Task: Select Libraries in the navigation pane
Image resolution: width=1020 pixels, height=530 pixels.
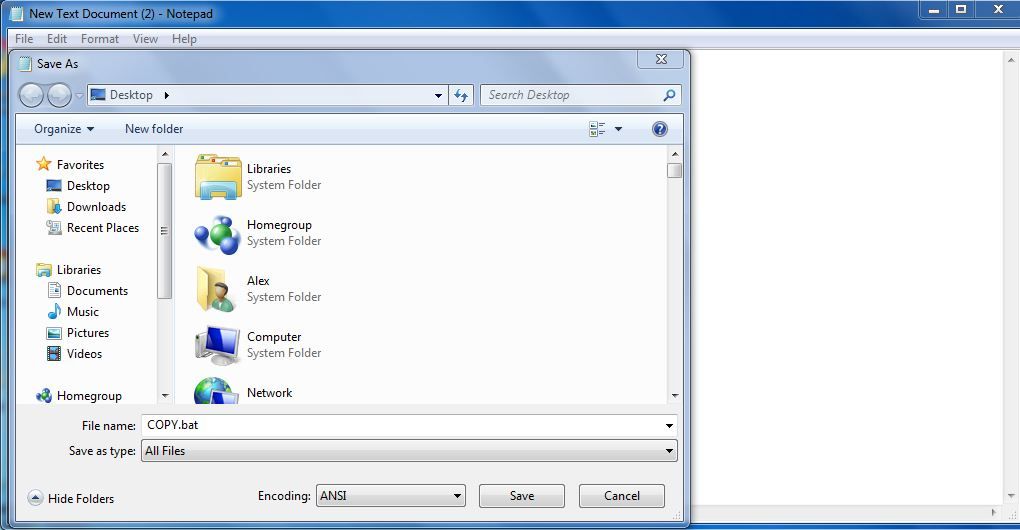Action: [79, 270]
